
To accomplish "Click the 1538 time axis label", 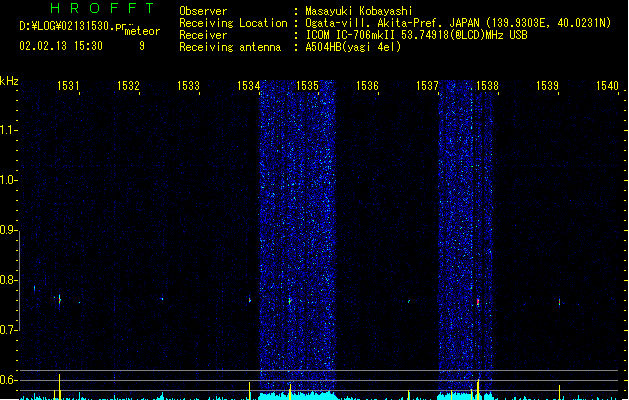I will pos(487,86).
